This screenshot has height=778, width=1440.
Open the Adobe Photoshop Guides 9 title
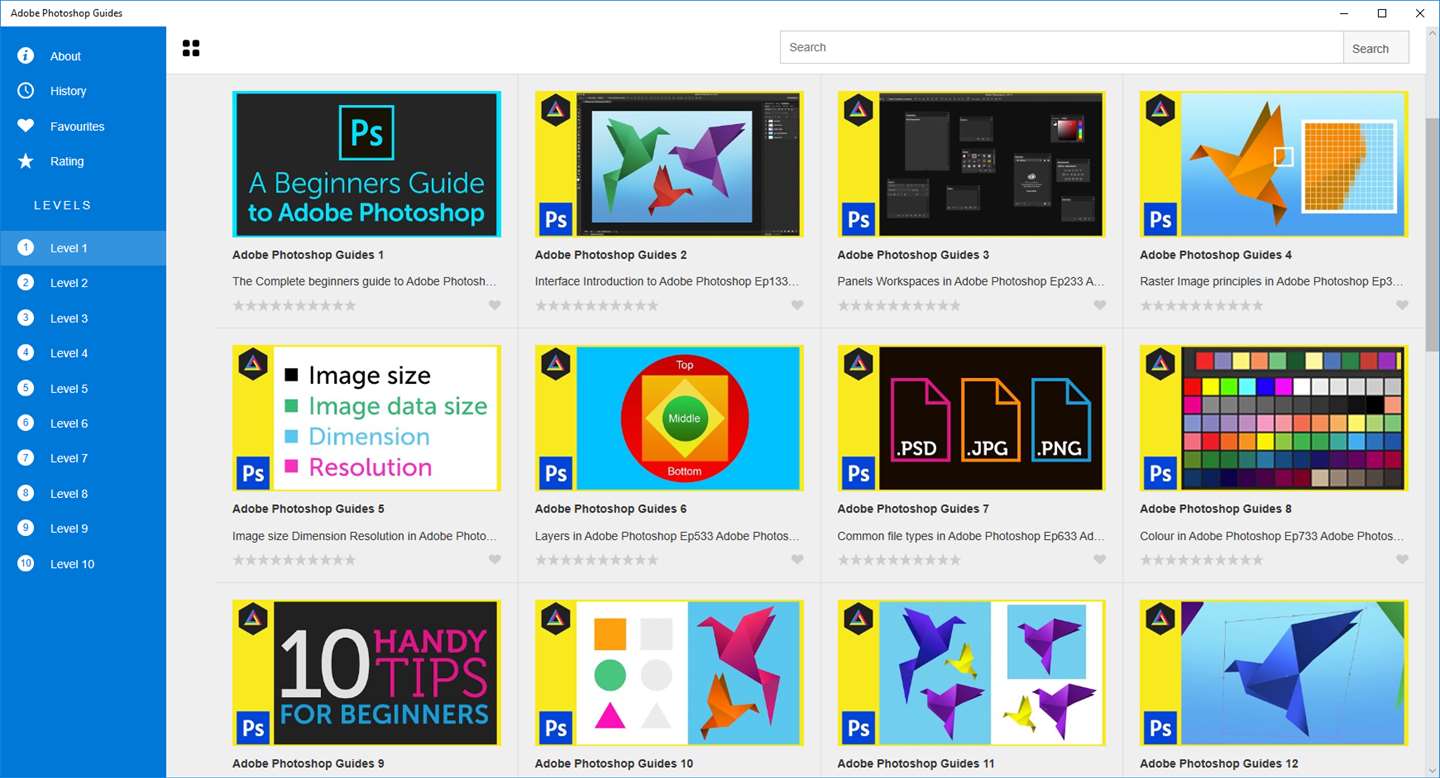tap(308, 764)
